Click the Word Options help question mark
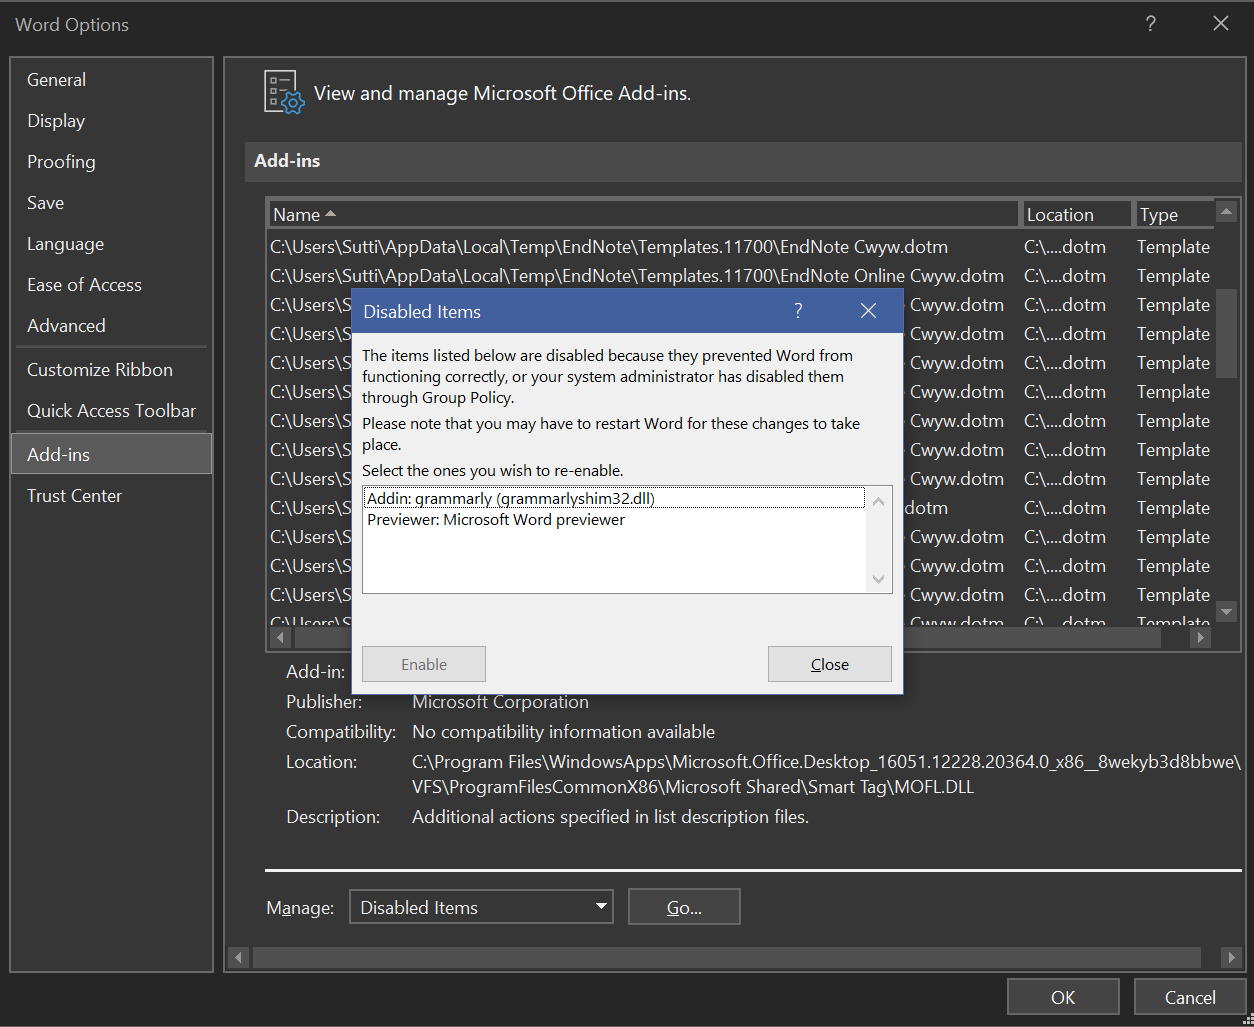The width and height of the screenshot is (1254, 1027). coord(1150,24)
